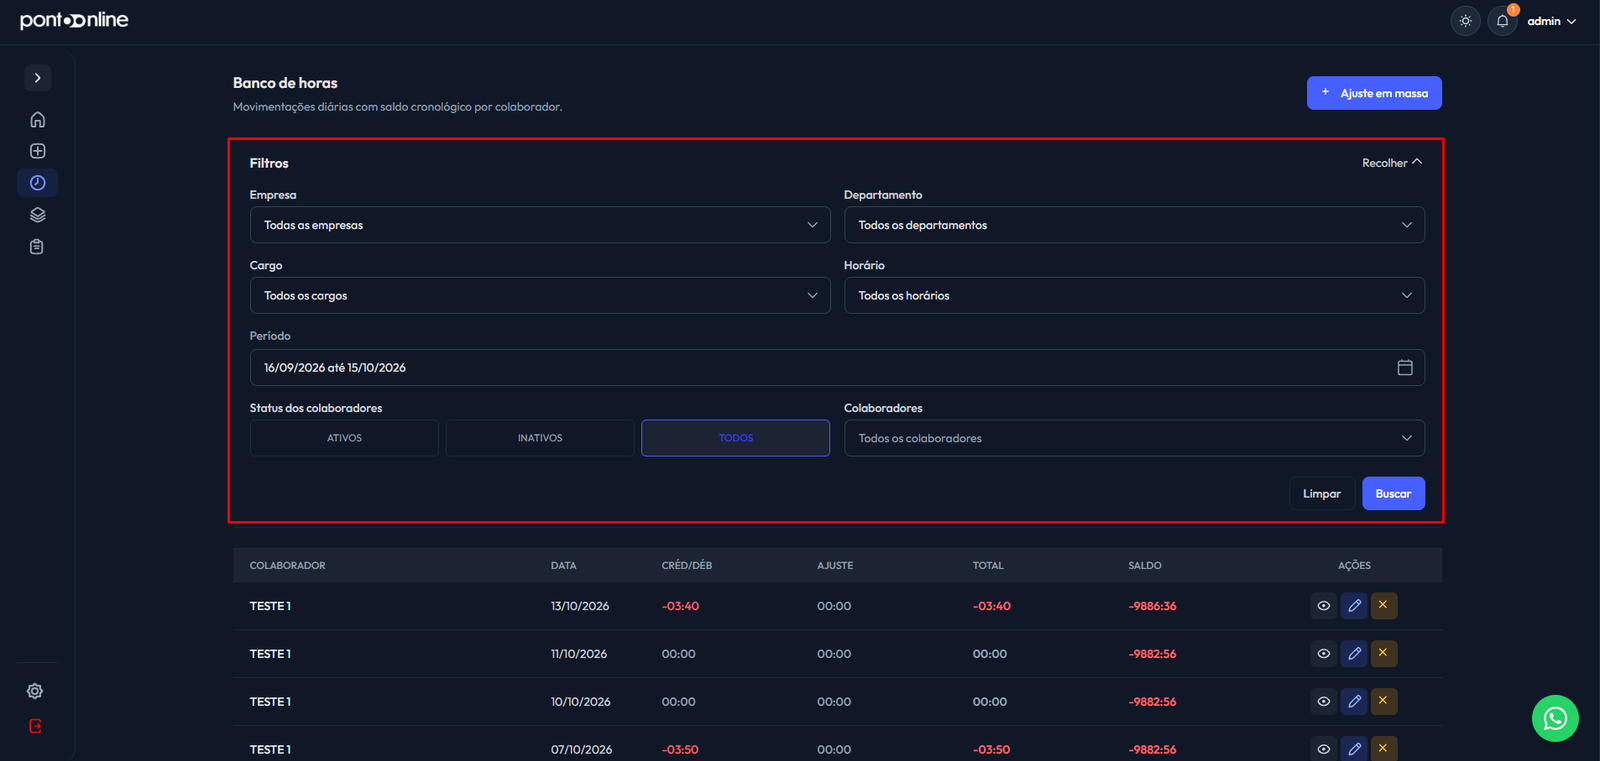
Task: Edit the 11/10/2026 row with pencil
Action: point(1354,654)
